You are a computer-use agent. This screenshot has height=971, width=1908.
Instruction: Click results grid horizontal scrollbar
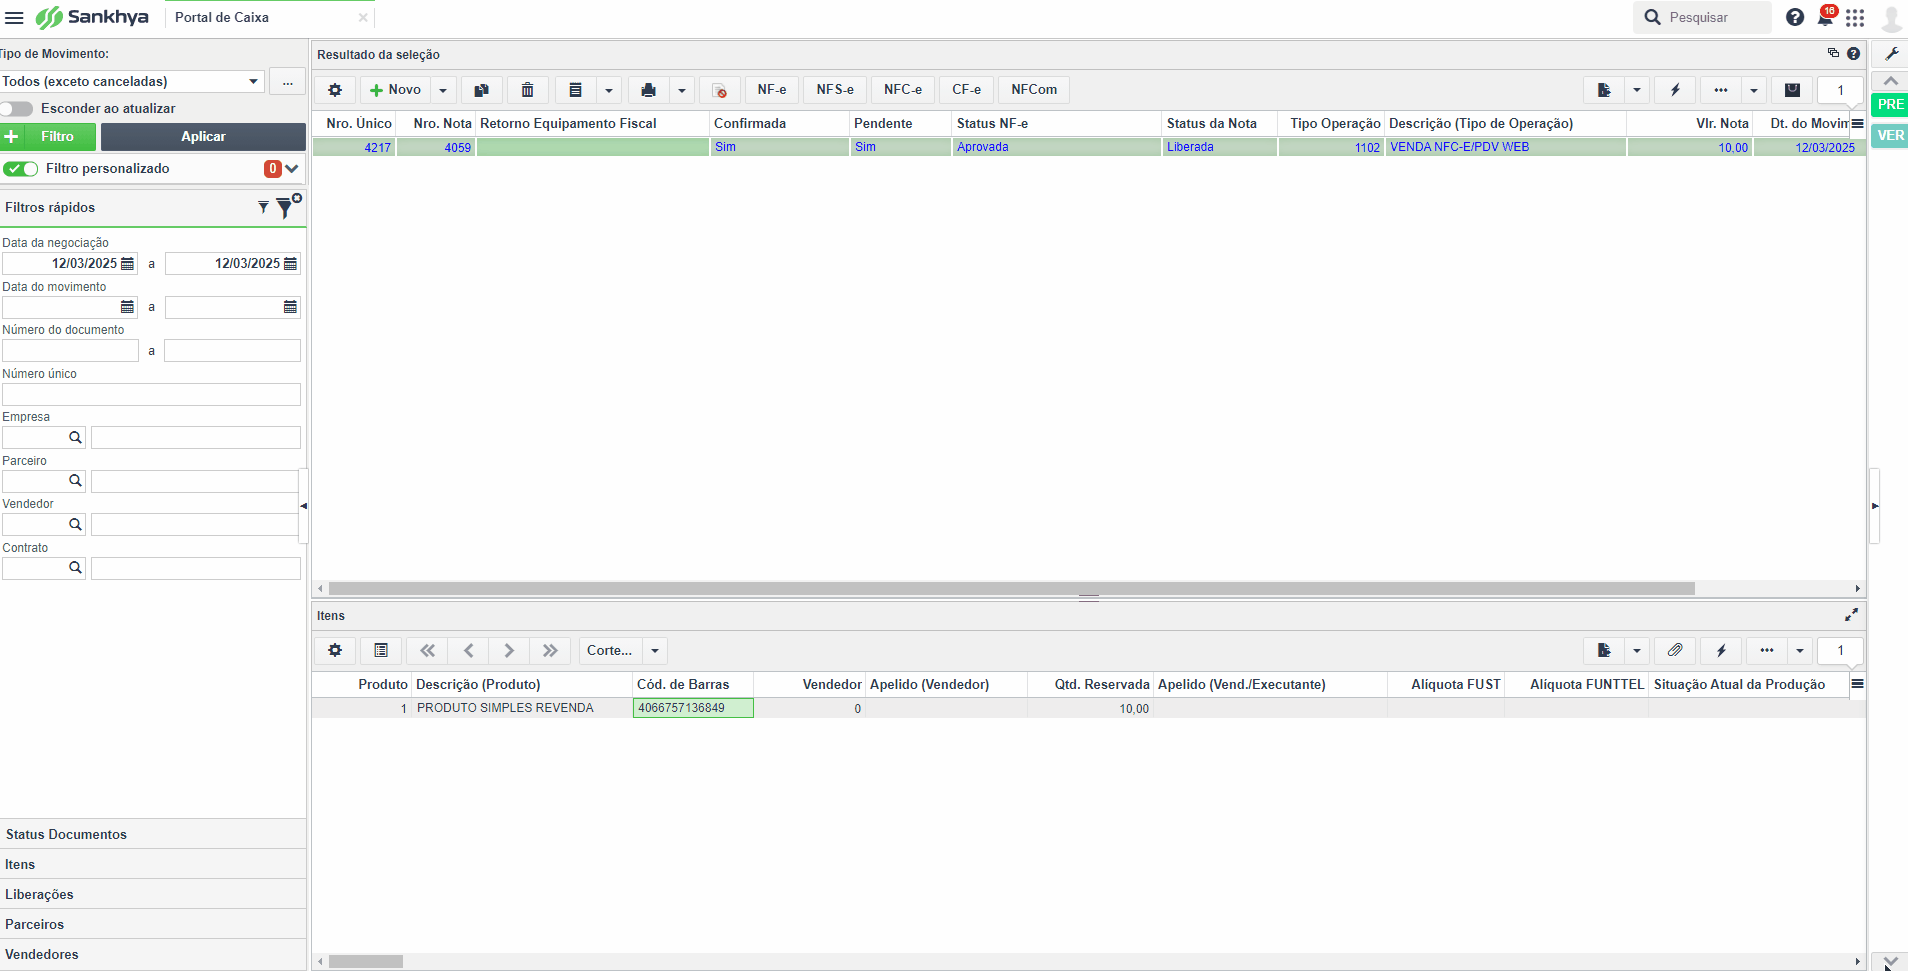tap(1011, 589)
